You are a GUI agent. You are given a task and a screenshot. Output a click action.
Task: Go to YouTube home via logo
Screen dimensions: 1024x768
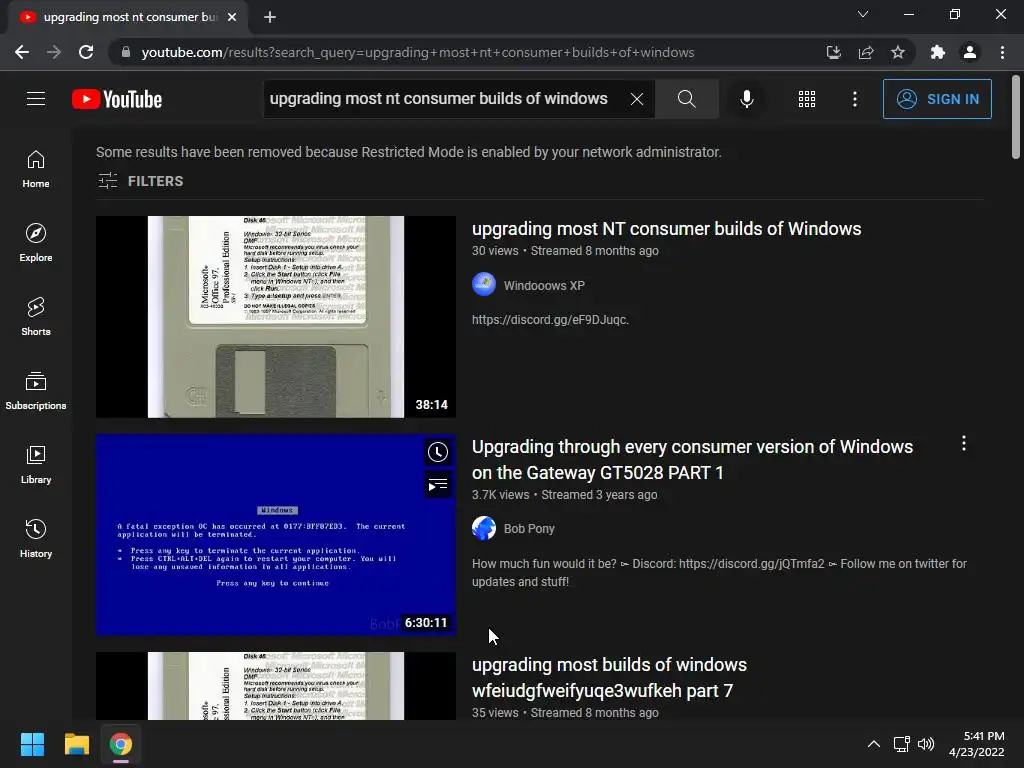pos(117,99)
